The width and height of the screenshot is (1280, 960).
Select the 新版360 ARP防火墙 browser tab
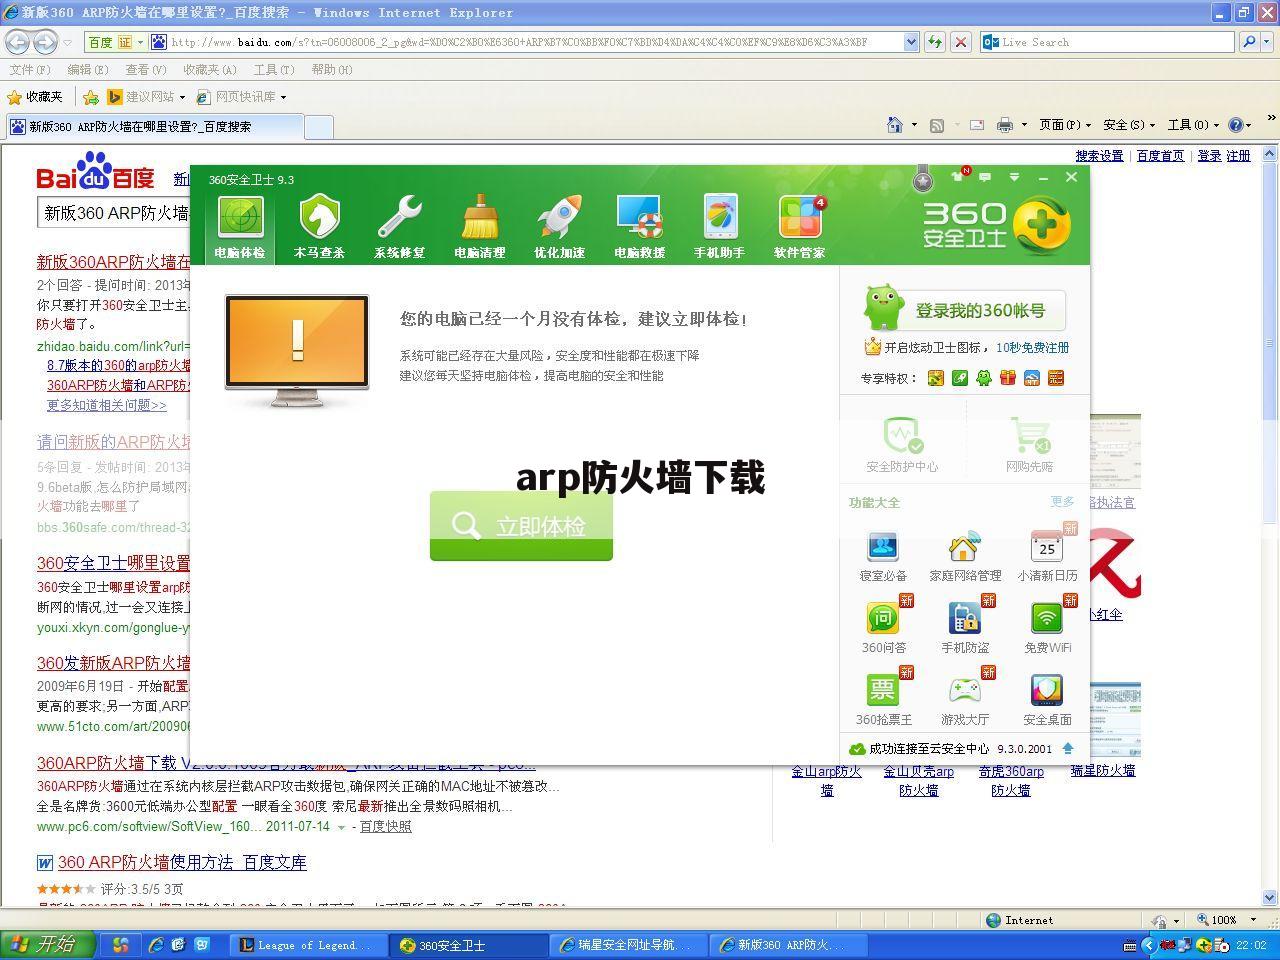pos(153,127)
